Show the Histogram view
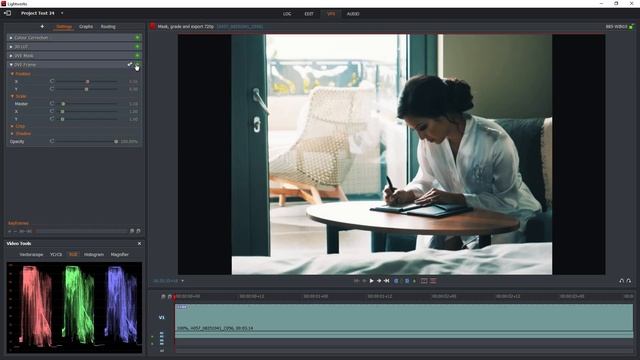The width and height of the screenshot is (640, 360). point(94,254)
